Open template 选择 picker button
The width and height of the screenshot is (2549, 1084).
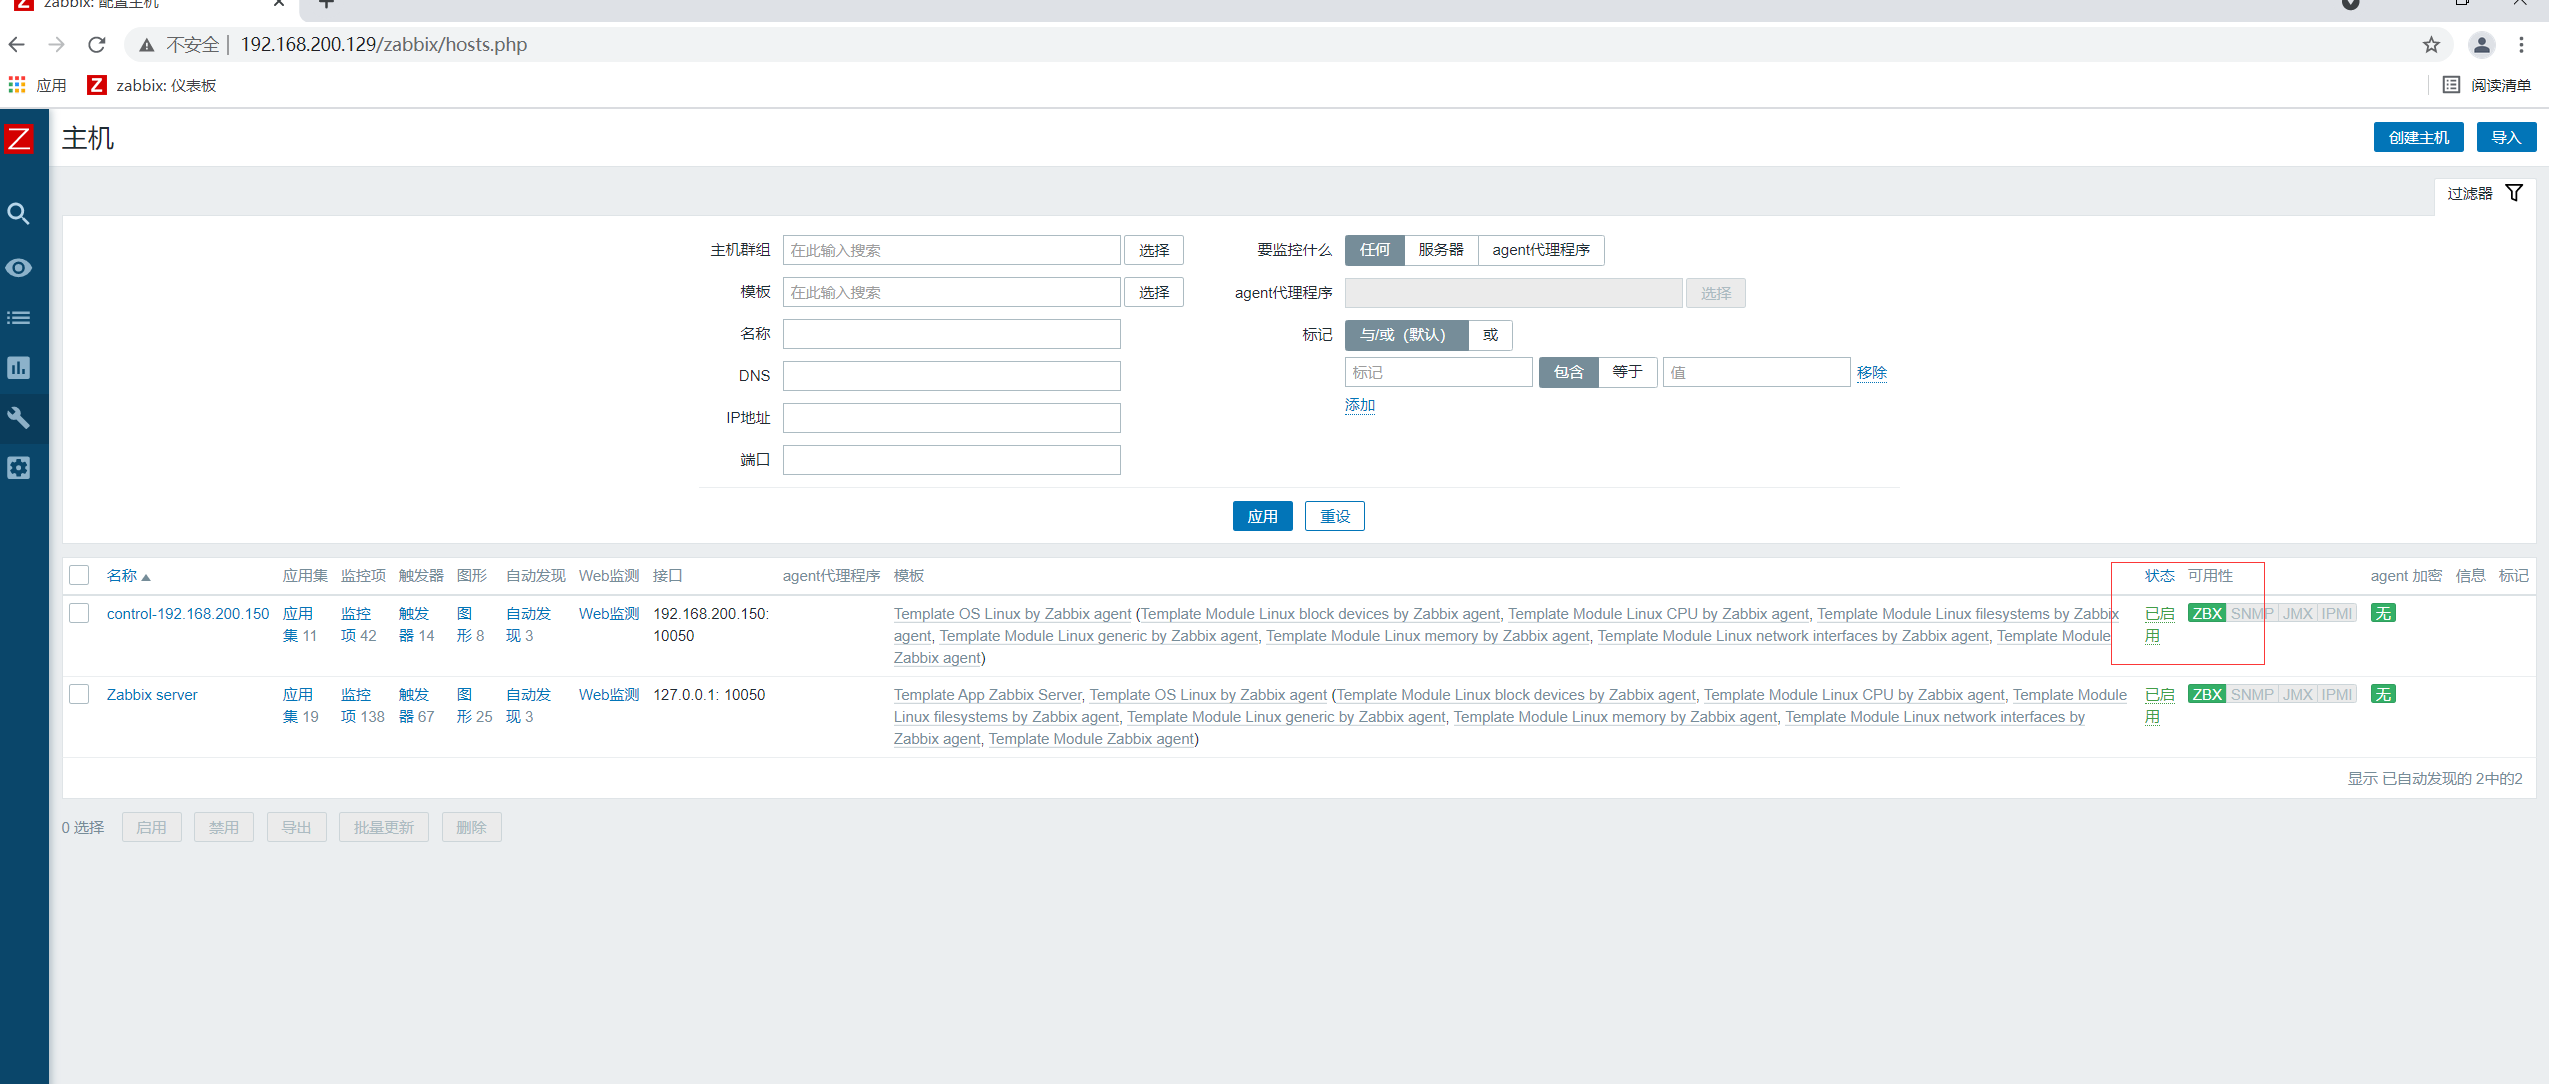coord(1153,292)
